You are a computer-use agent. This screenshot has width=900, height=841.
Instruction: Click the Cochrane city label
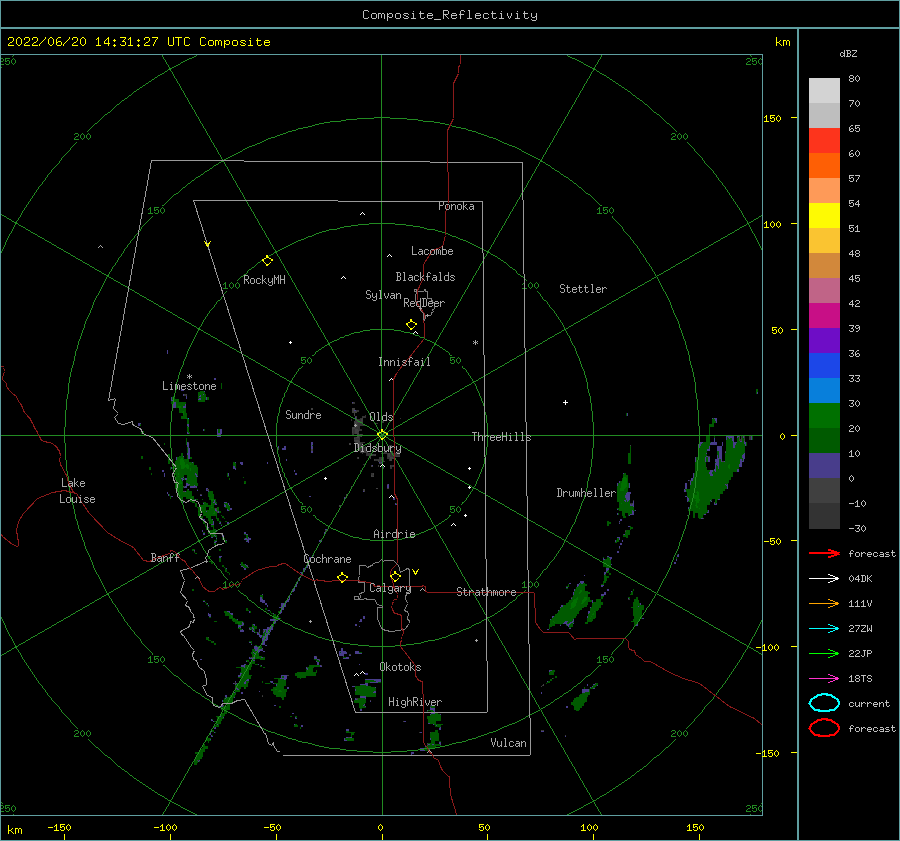point(327,559)
